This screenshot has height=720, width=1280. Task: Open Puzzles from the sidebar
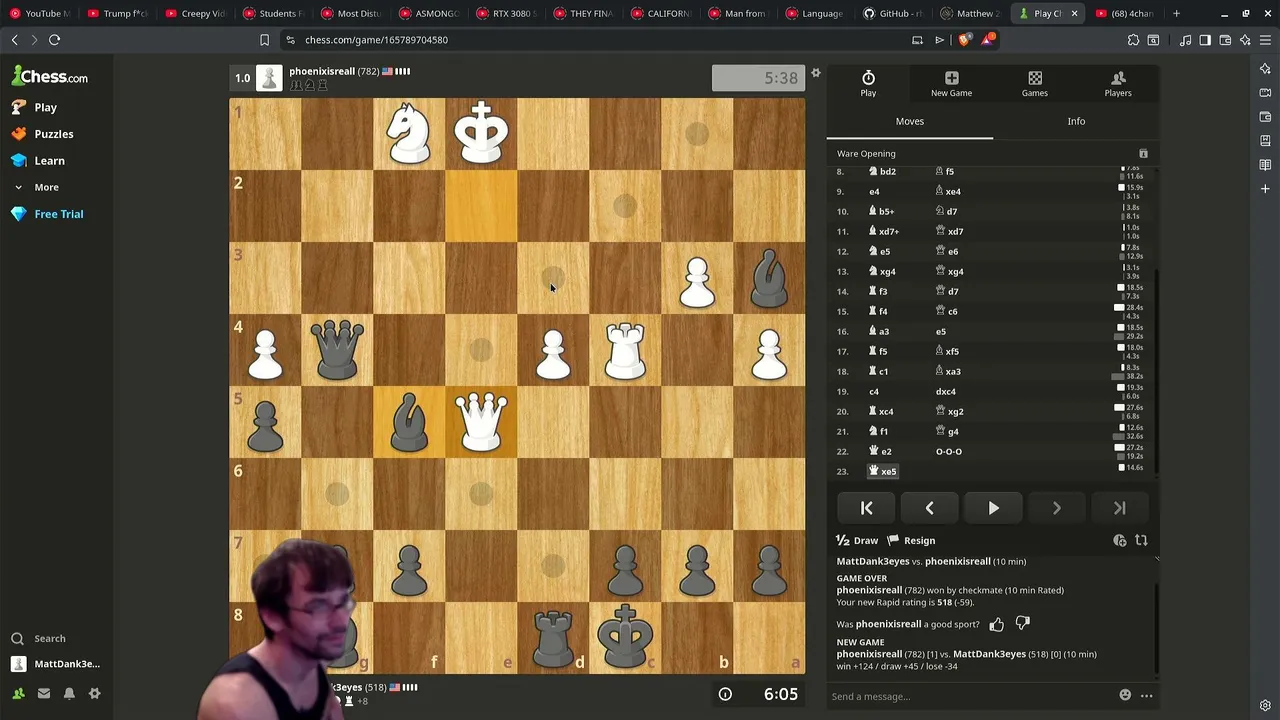pos(43,134)
